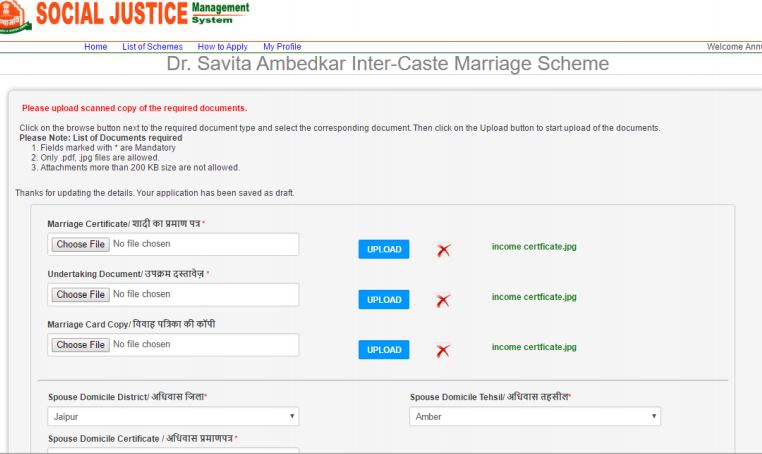Expand the Spouse Domicile District dropdown
This screenshot has width=762, height=454.
click(173, 416)
